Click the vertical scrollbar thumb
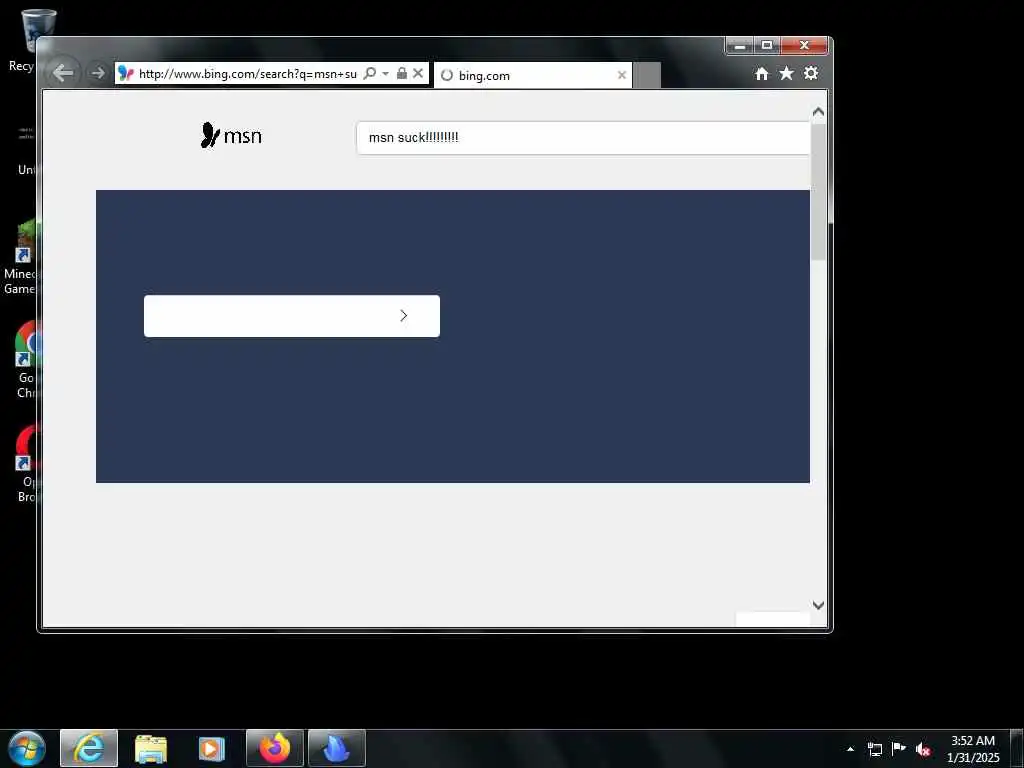The height and width of the screenshot is (768, 1024). point(818,191)
